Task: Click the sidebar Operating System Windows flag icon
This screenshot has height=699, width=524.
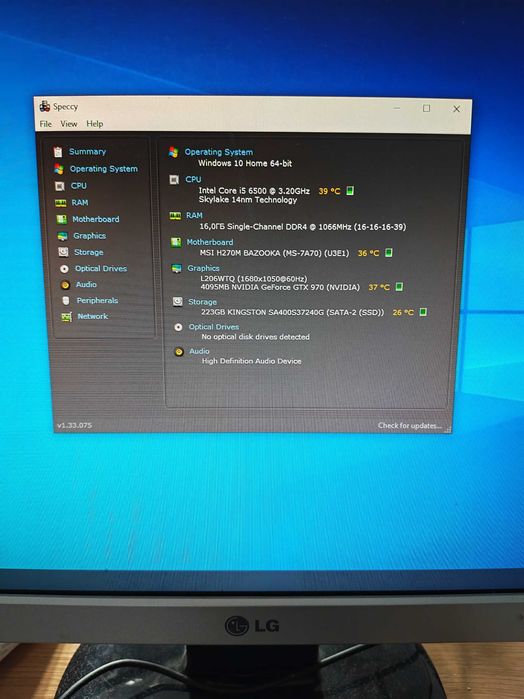Action: pos(59,169)
